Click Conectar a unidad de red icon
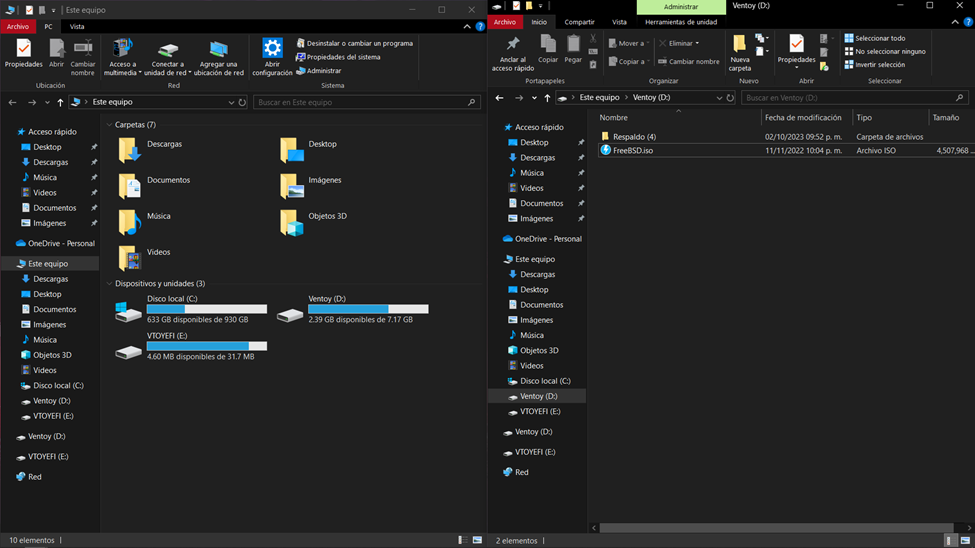The image size is (975, 548). pyautogui.click(x=168, y=50)
